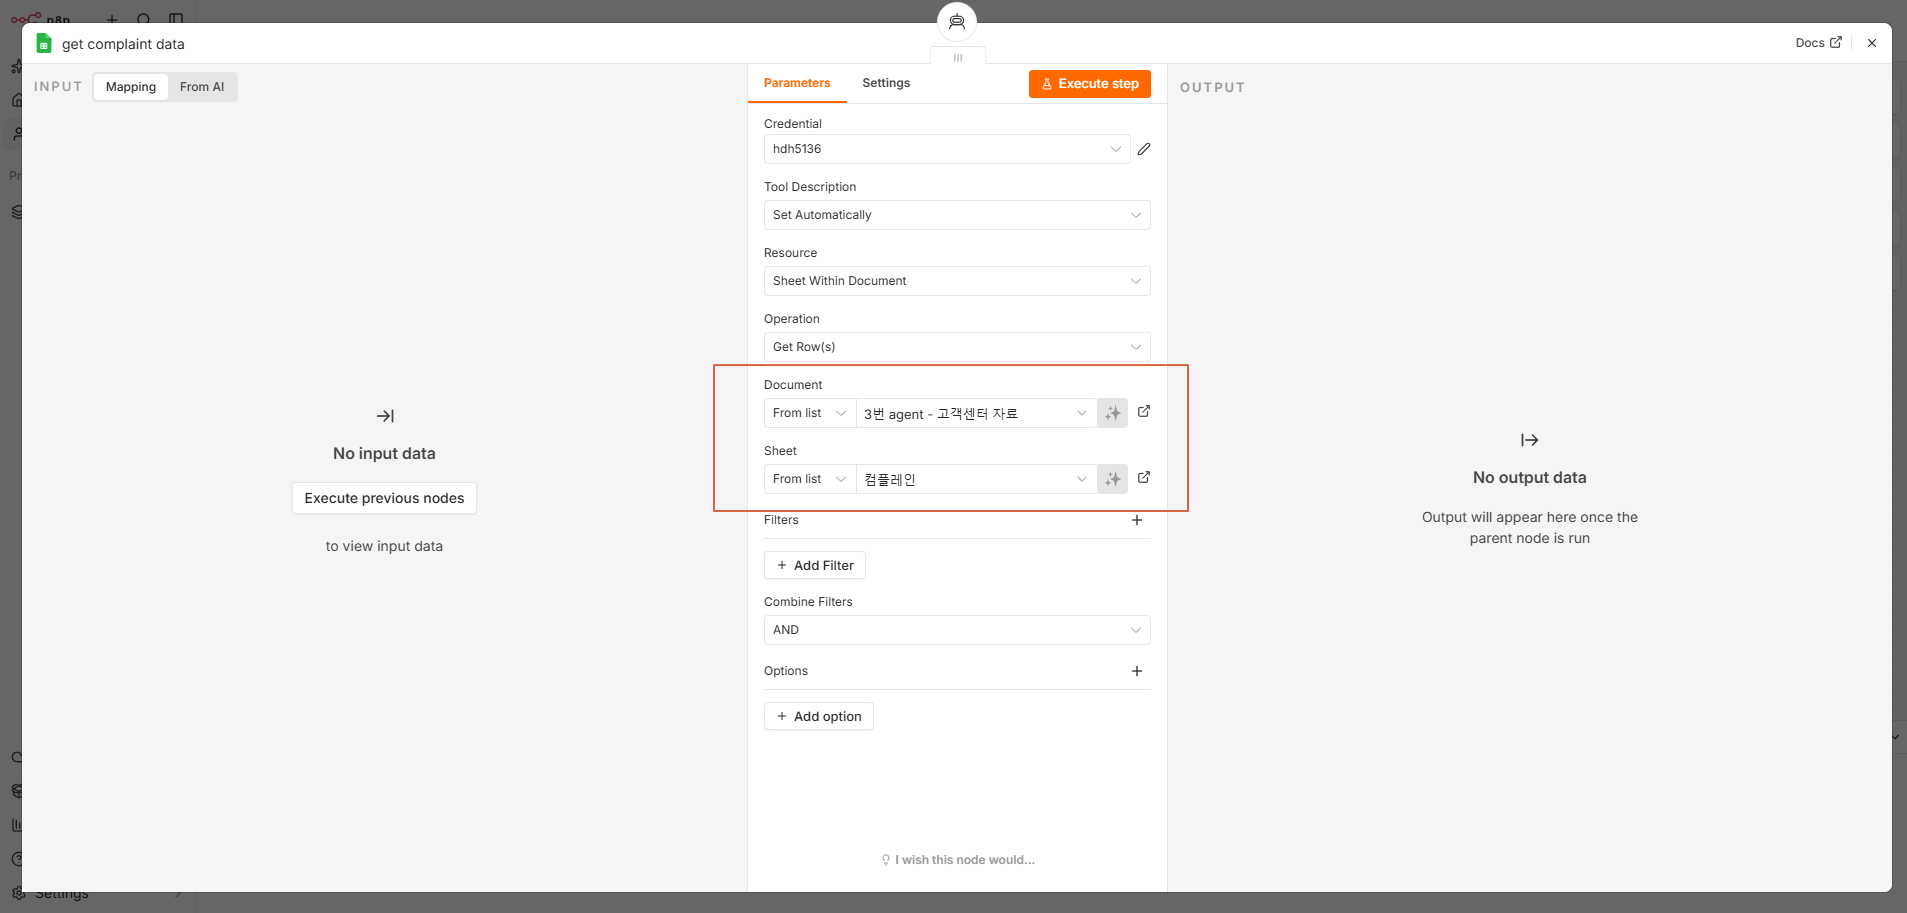Viewport: 1907px width, 913px height.
Task: Open the Resource dropdown Sheet Within Document
Action: tap(957, 281)
